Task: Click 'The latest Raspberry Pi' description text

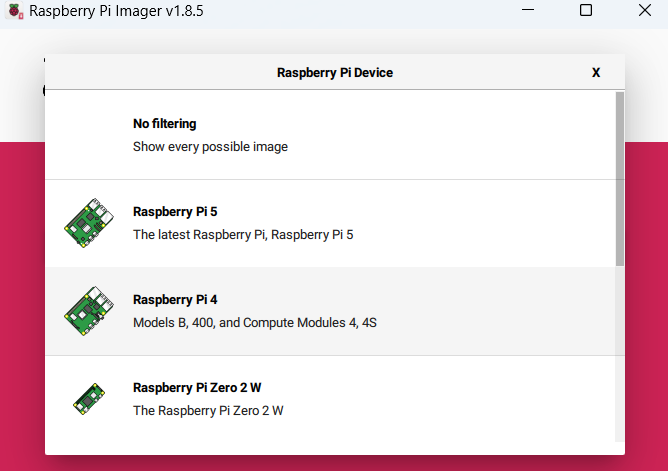Action: (x=243, y=235)
